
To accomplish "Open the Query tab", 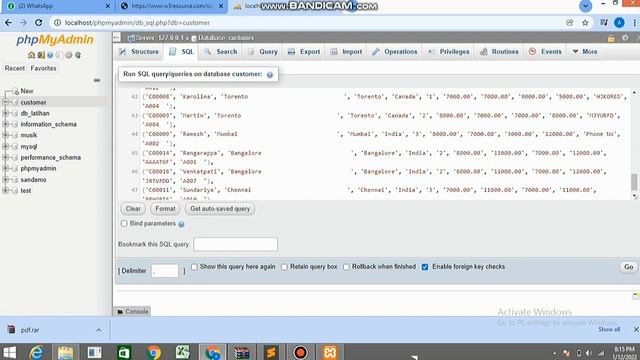I will pos(262,52).
